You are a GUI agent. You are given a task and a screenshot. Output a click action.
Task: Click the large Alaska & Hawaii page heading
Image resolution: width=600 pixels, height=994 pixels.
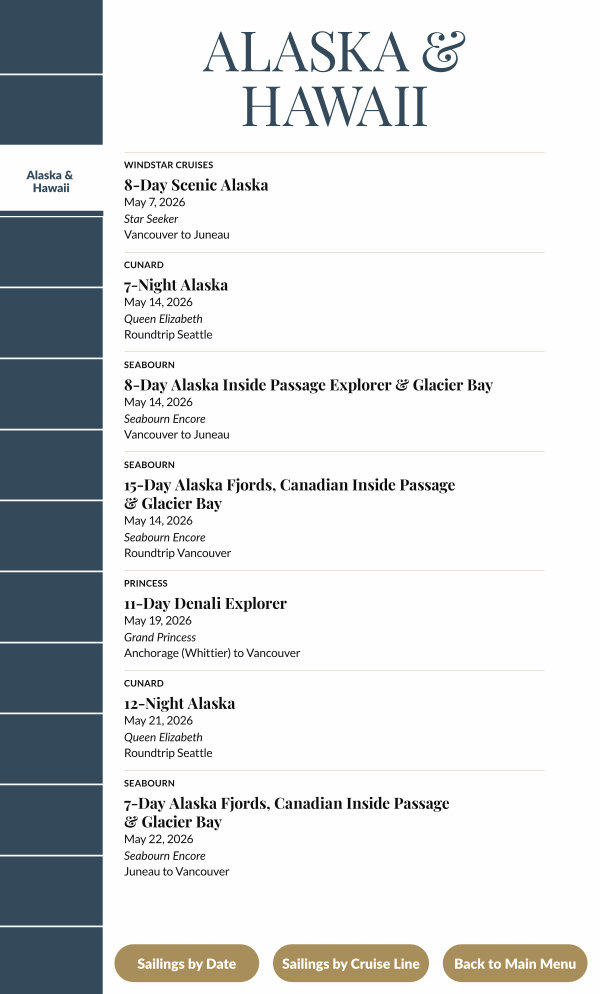334,78
